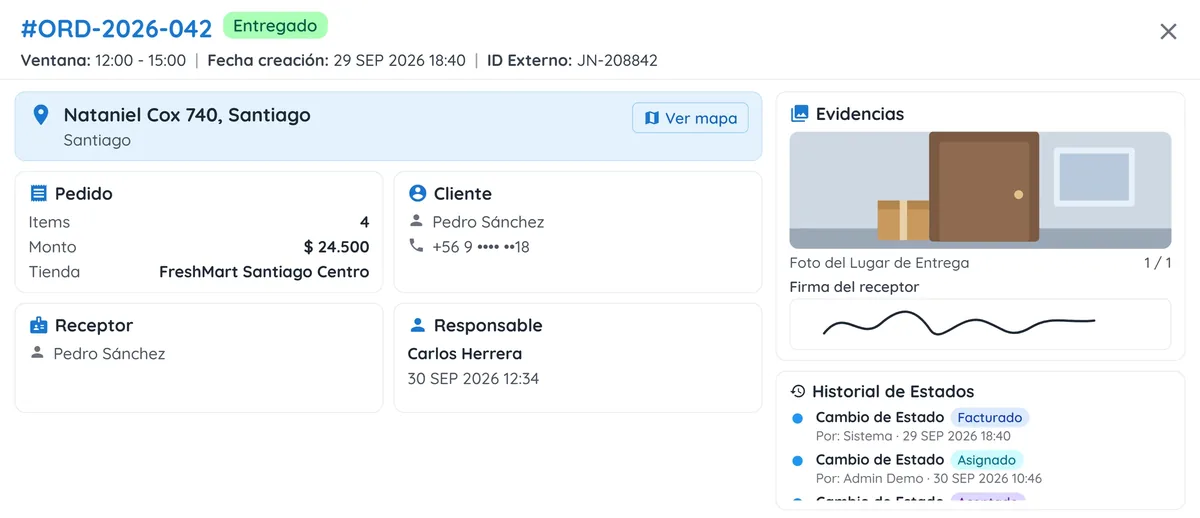Click map icon inside Ver mapa button
Image resolution: width=1200 pixels, height=518 pixels.
pos(652,118)
